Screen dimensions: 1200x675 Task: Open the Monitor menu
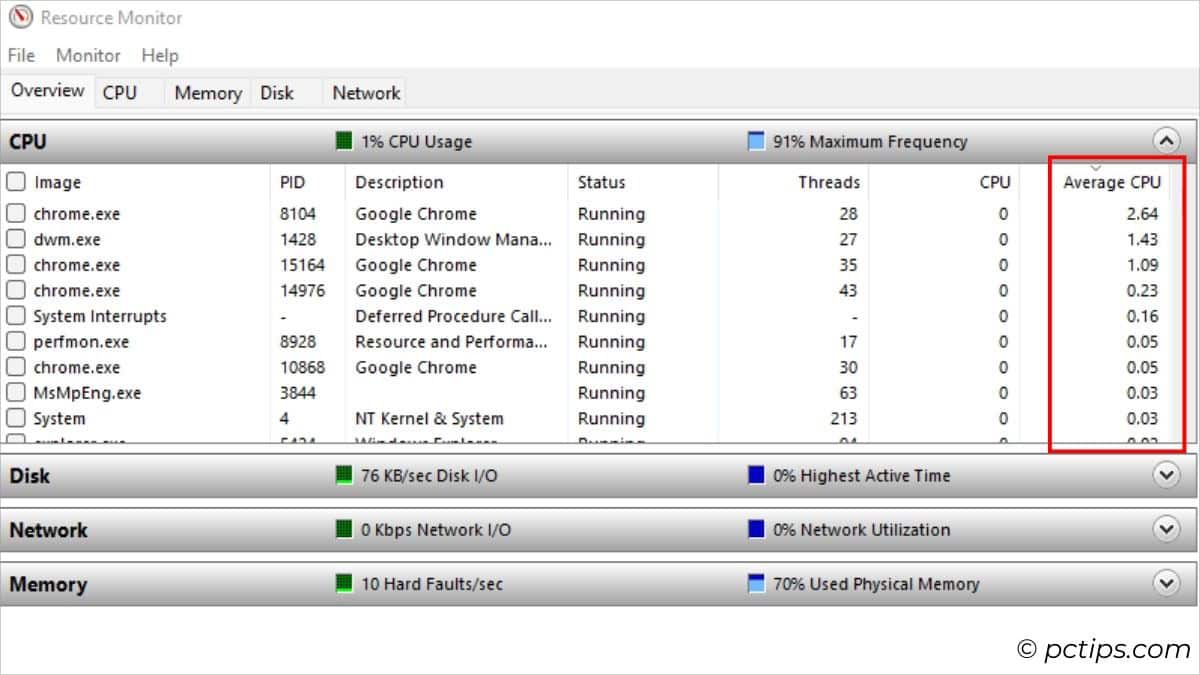87,55
